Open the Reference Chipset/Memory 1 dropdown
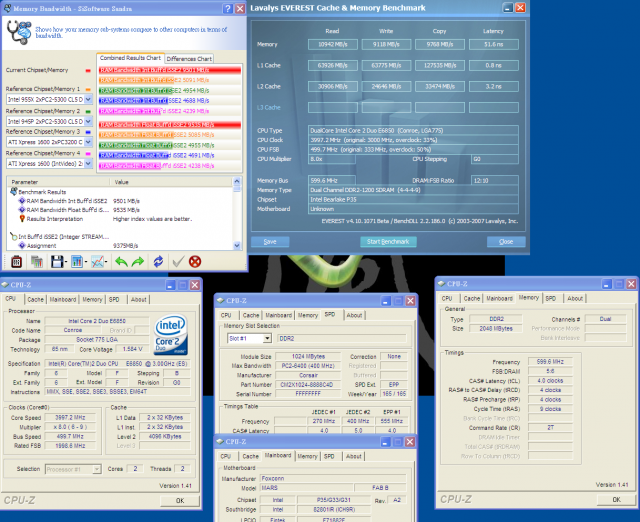 [88, 99]
